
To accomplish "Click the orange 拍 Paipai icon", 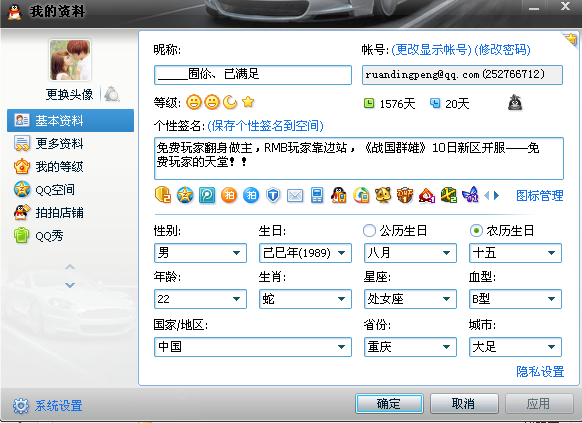I will [229, 195].
